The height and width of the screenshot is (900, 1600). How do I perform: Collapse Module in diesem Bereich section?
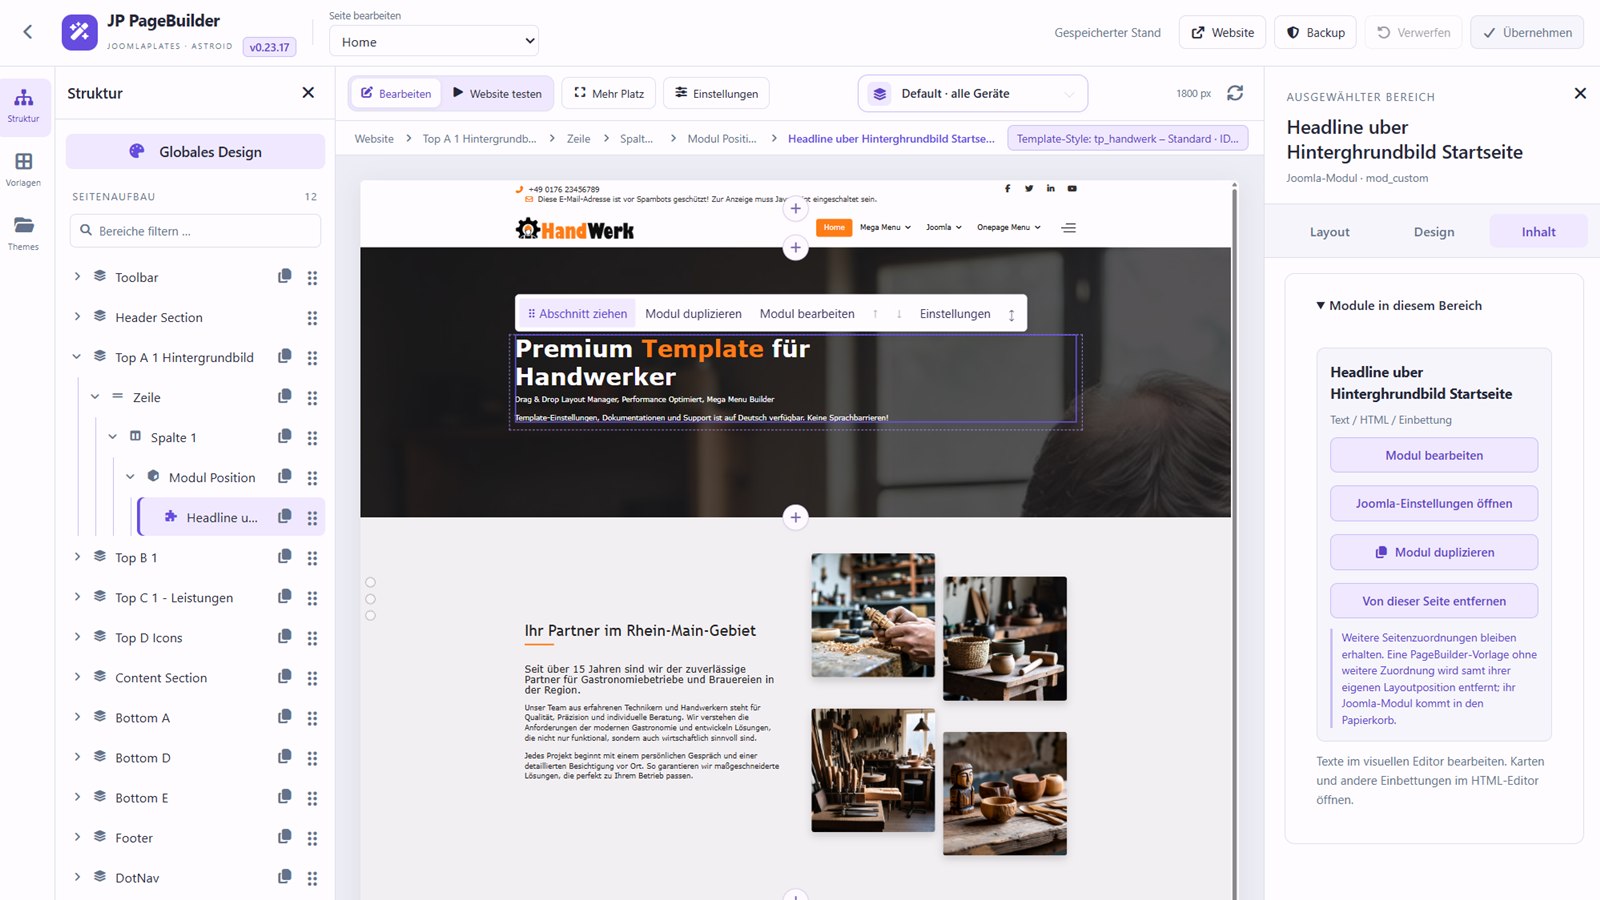1399,306
